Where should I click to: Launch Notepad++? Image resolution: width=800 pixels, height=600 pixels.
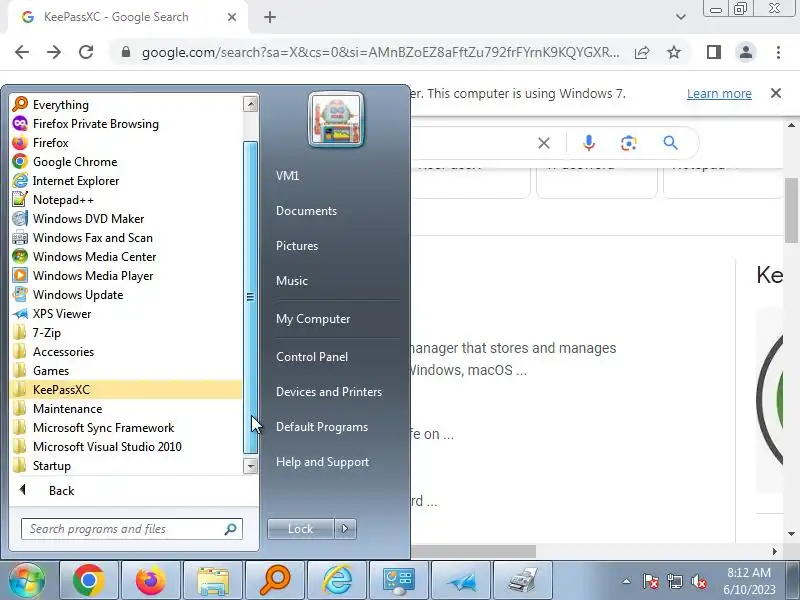point(126,199)
